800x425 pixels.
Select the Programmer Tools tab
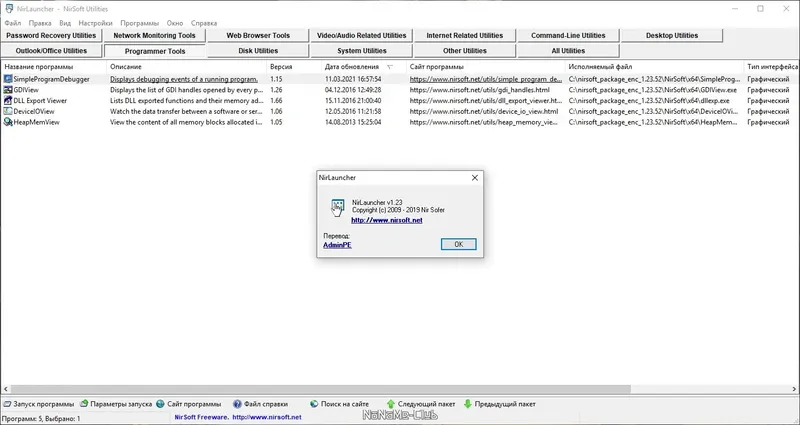155,51
